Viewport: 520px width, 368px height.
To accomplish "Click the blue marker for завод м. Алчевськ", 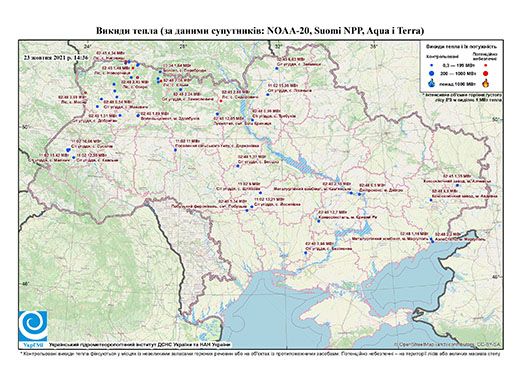I will 457,185.
